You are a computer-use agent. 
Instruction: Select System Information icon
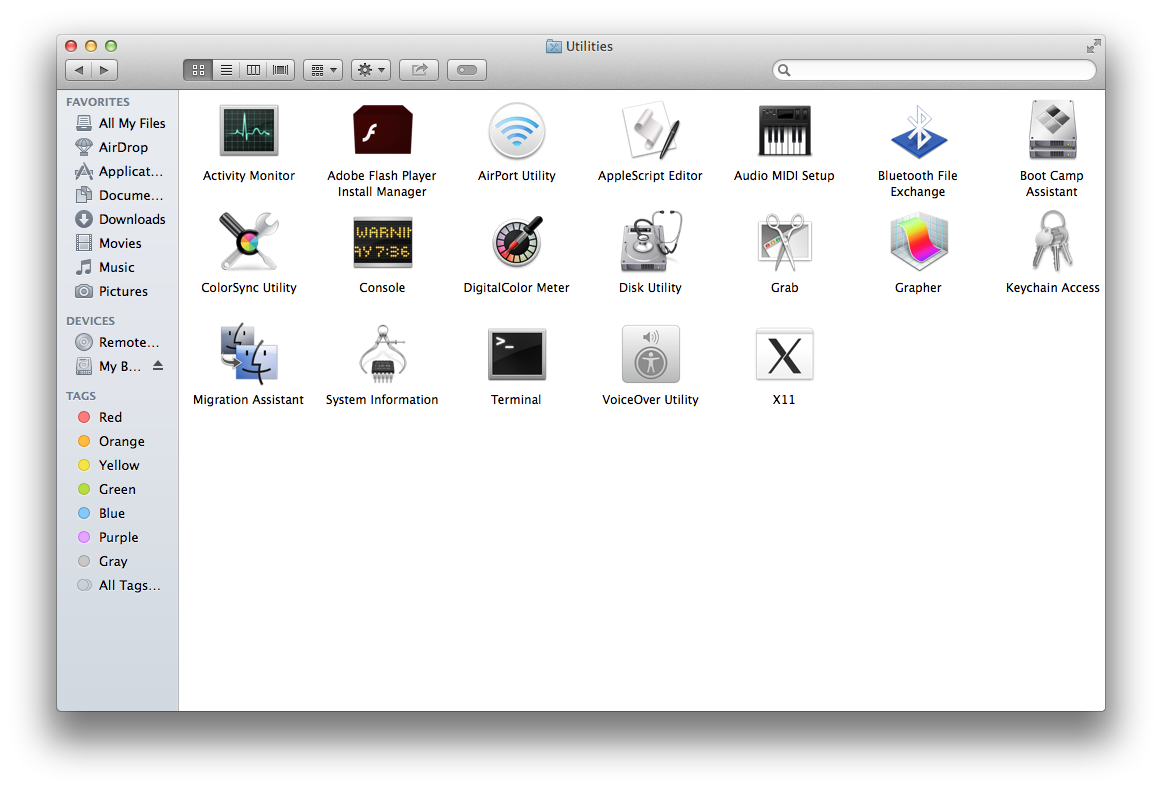point(382,353)
